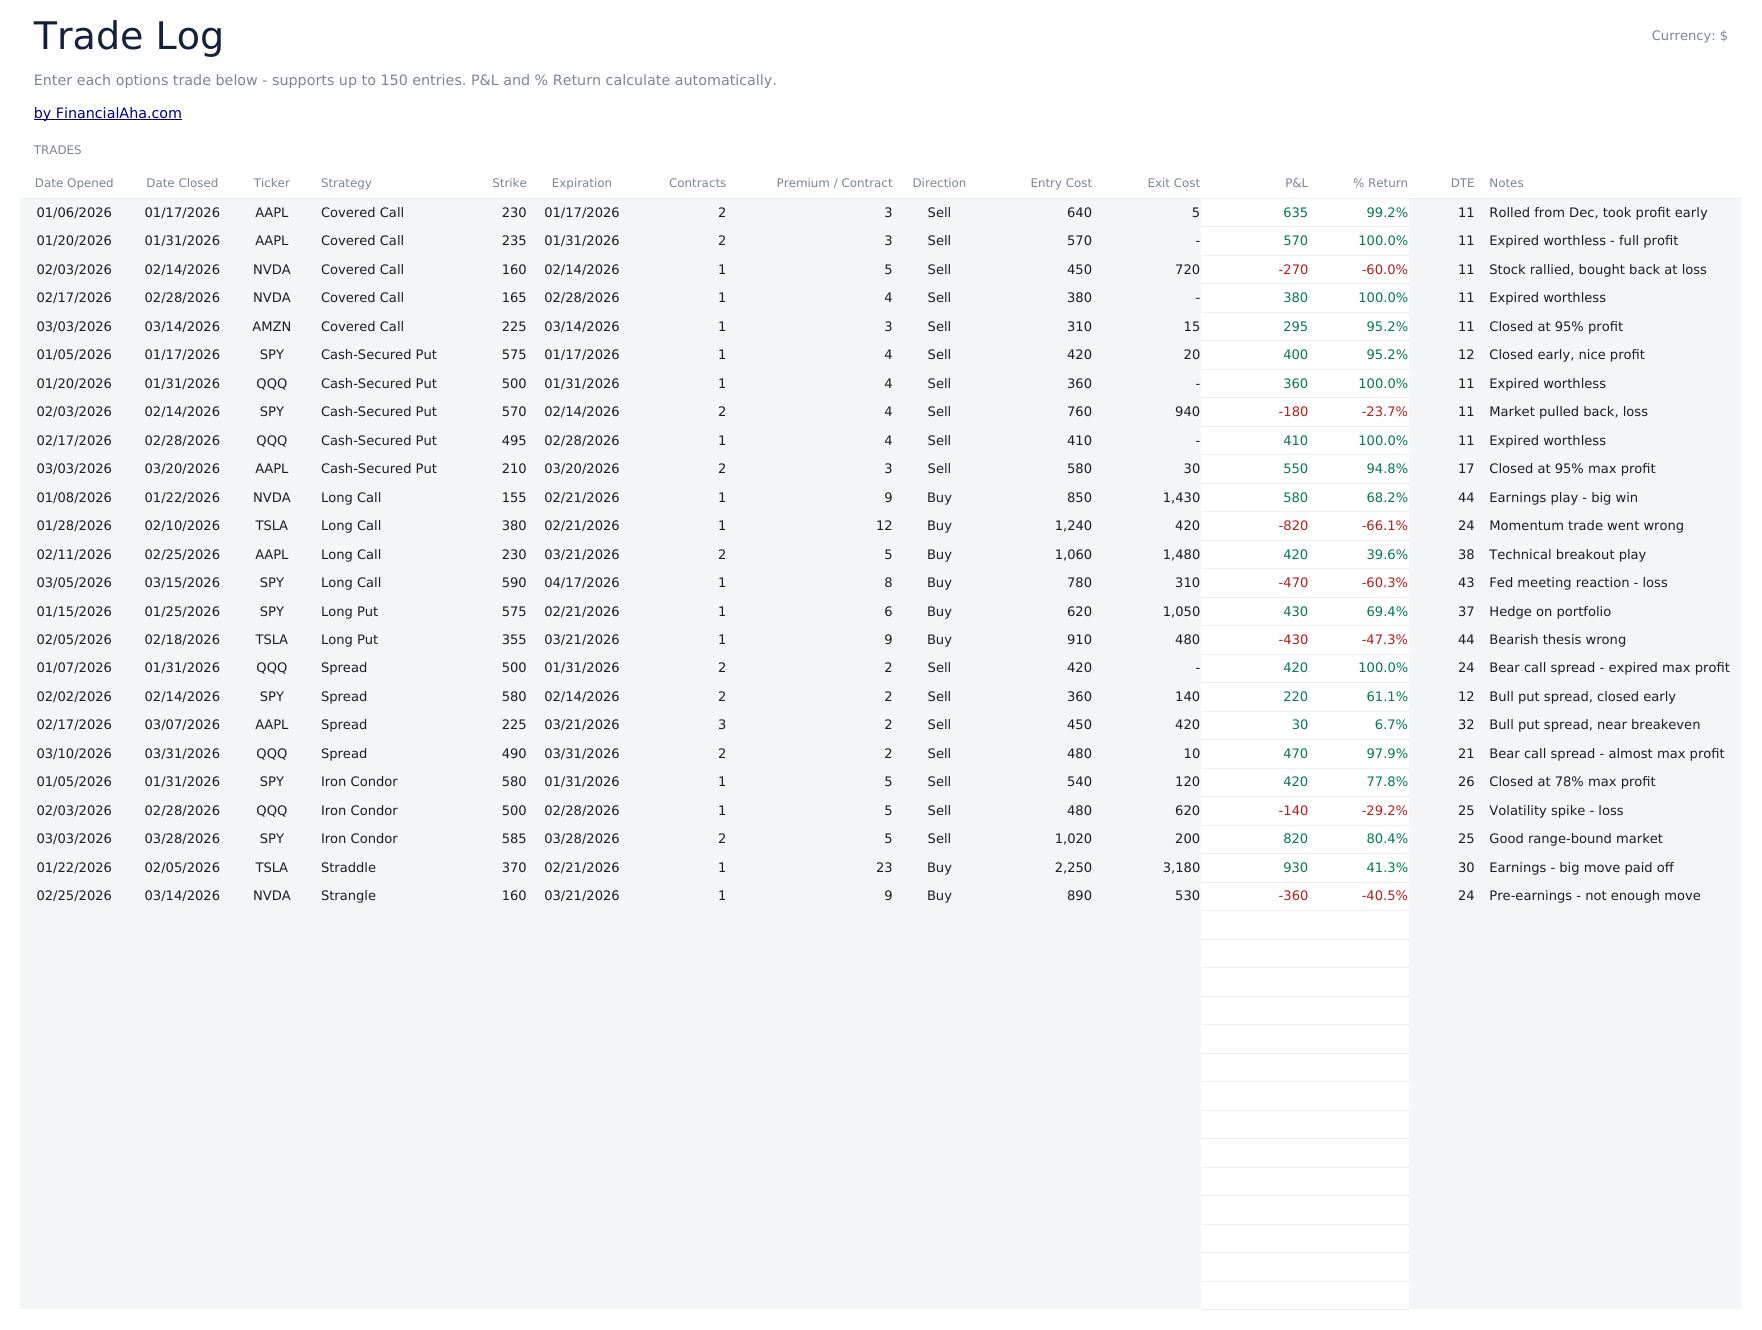Select note 'Volatility spike - loss'
This screenshot has height=1330, width=1762.
[1556, 811]
